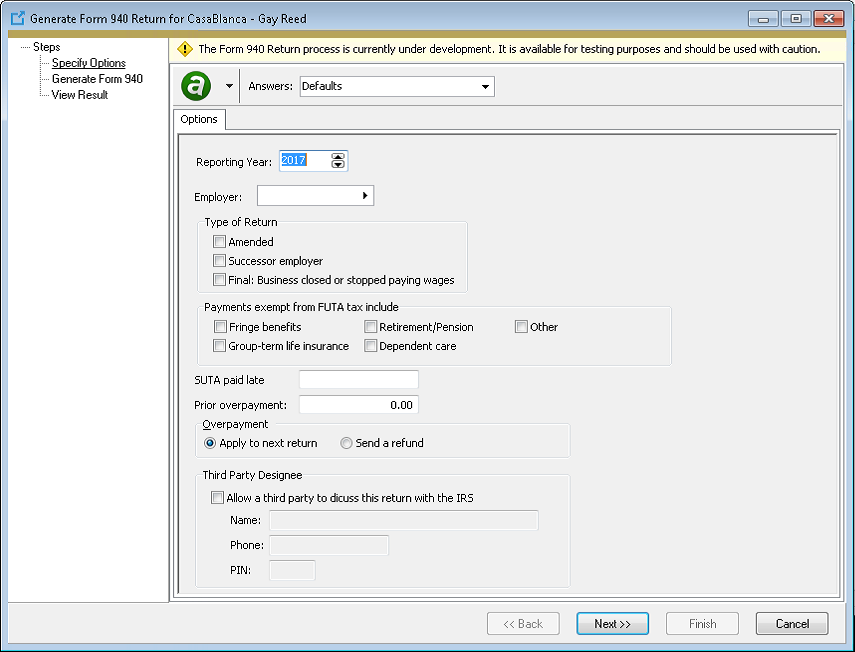The image size is (855, 652).
Task: Check Final: Business closed or stopped paying wages
Action: pyautogui.click(x=219, y=279)
